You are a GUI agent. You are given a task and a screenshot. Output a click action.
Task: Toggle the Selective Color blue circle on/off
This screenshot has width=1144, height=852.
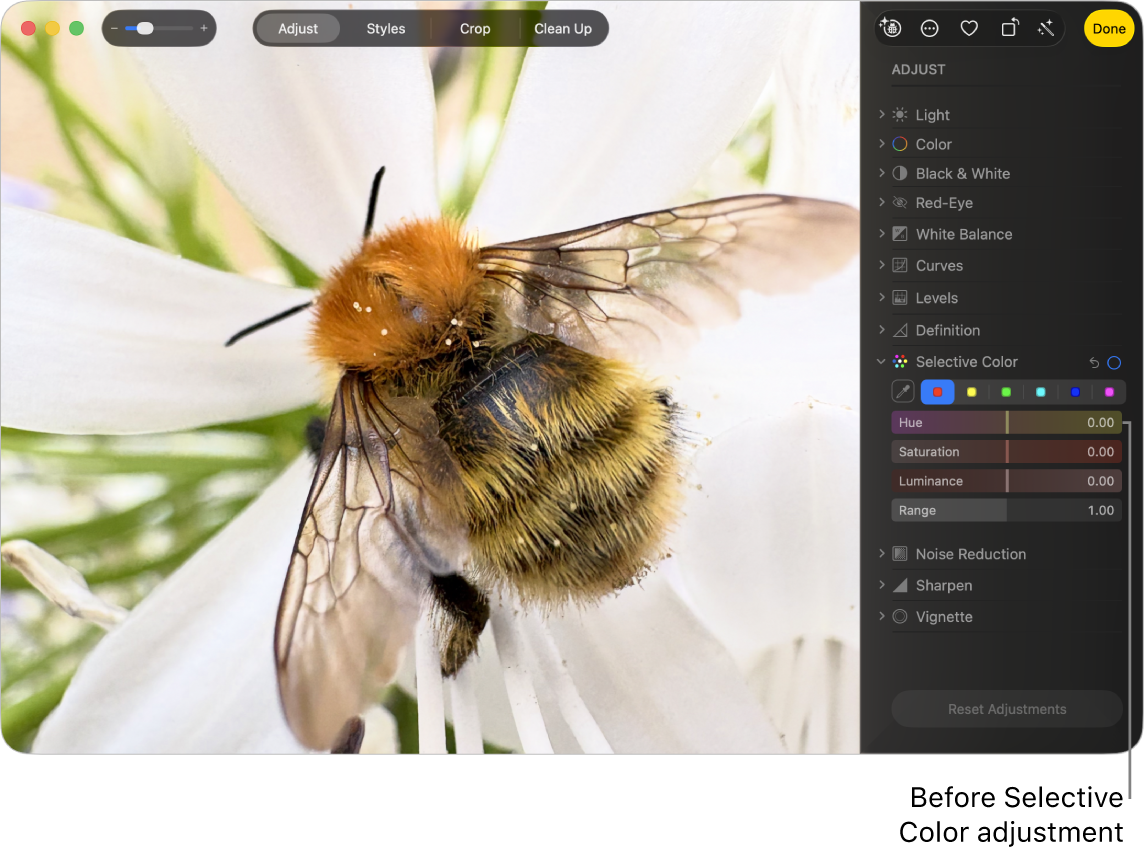1114,363
